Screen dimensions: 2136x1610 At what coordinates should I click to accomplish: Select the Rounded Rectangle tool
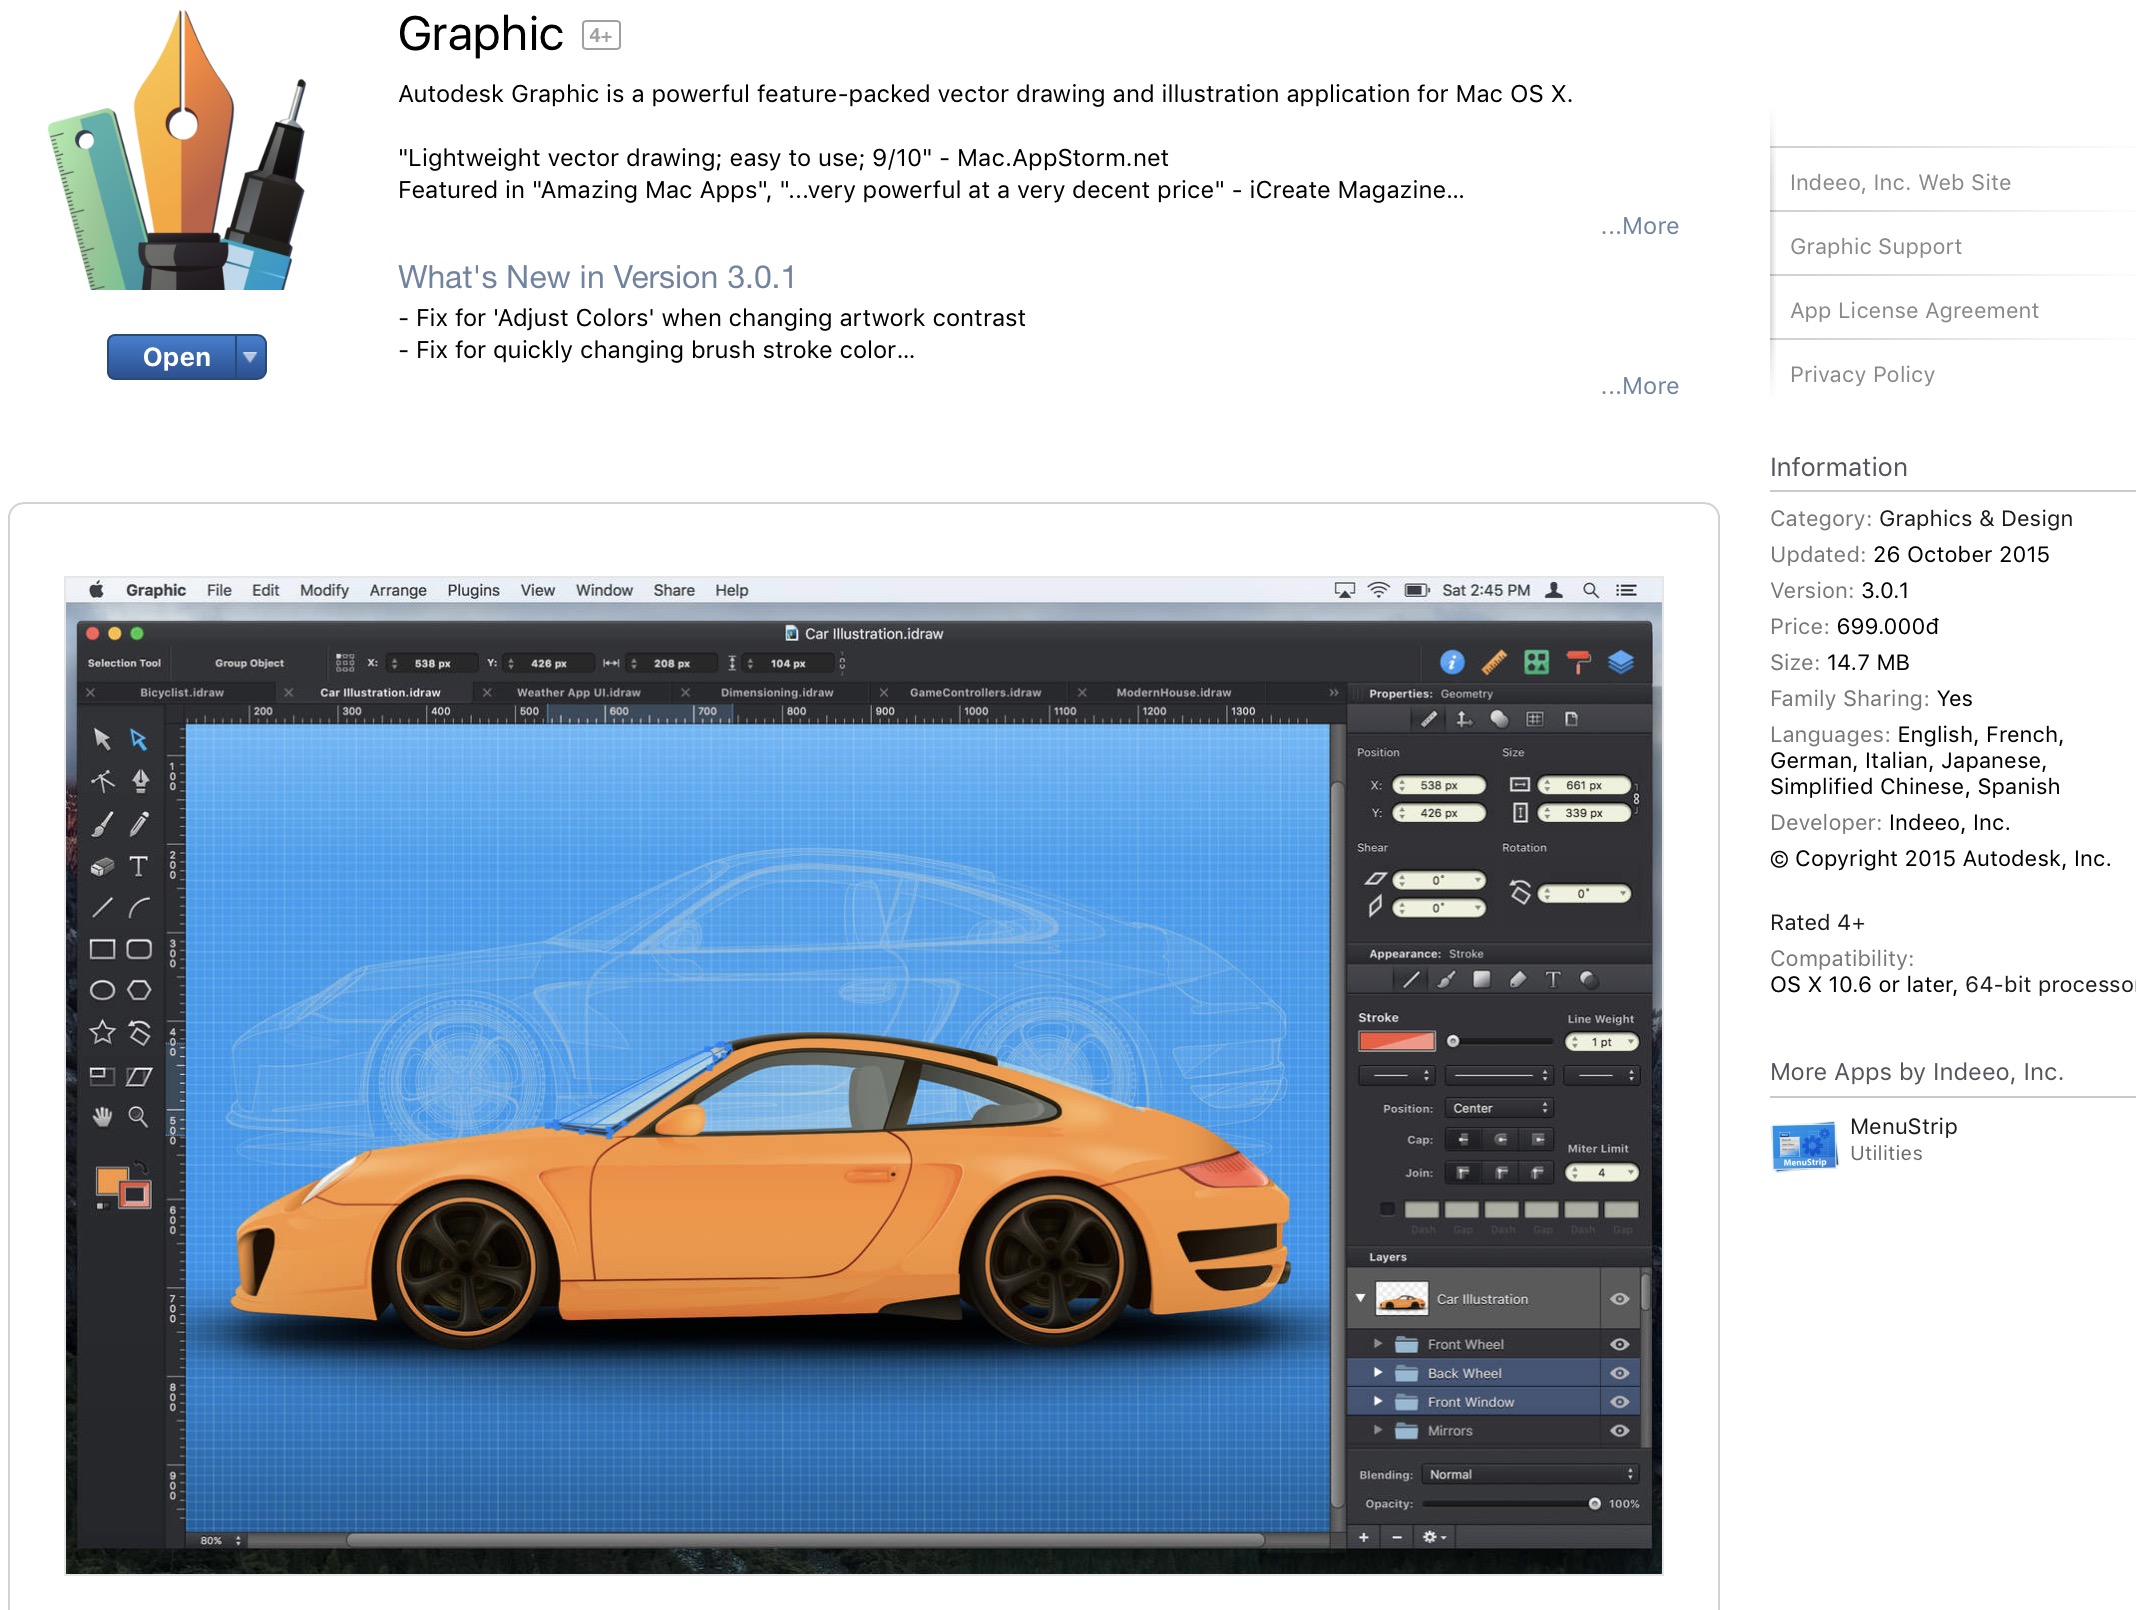[x=139, y=949]
